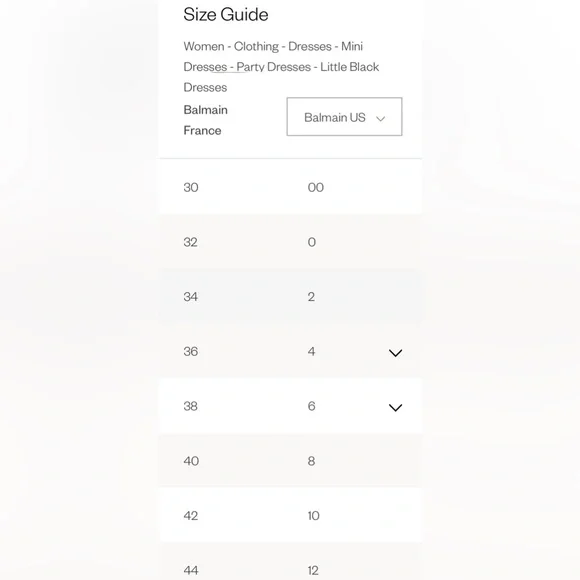Click the US size 10 value
Image resolution: width=580 pixels, height=580 pixels.
[314, 516]
